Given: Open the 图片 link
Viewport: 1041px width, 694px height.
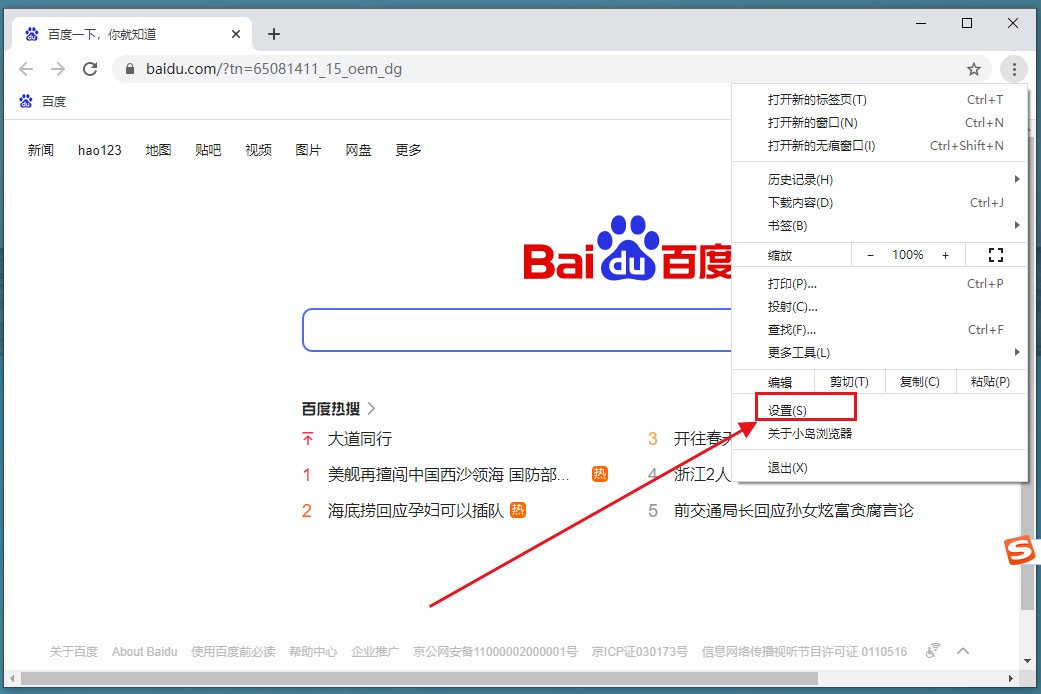Looking at the screenshot, I should pos(308,150).
